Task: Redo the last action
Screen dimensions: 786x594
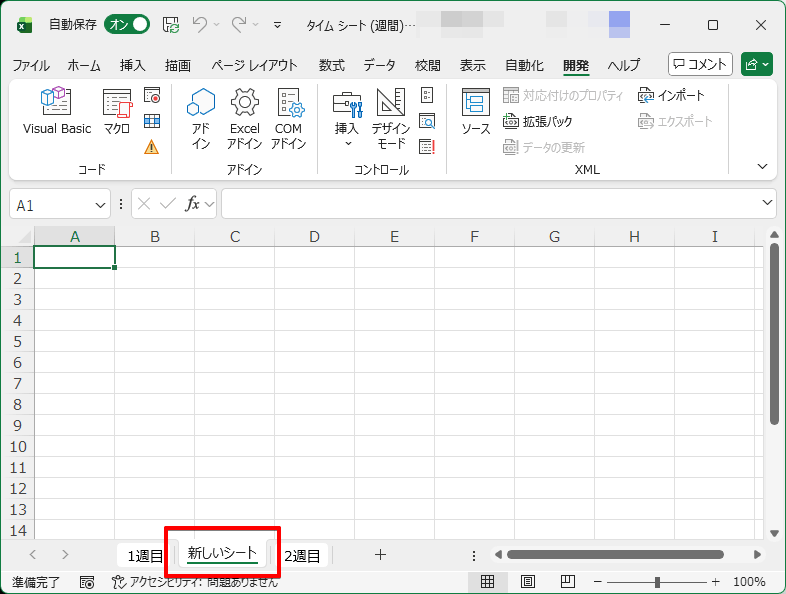Action: (239, 24)
